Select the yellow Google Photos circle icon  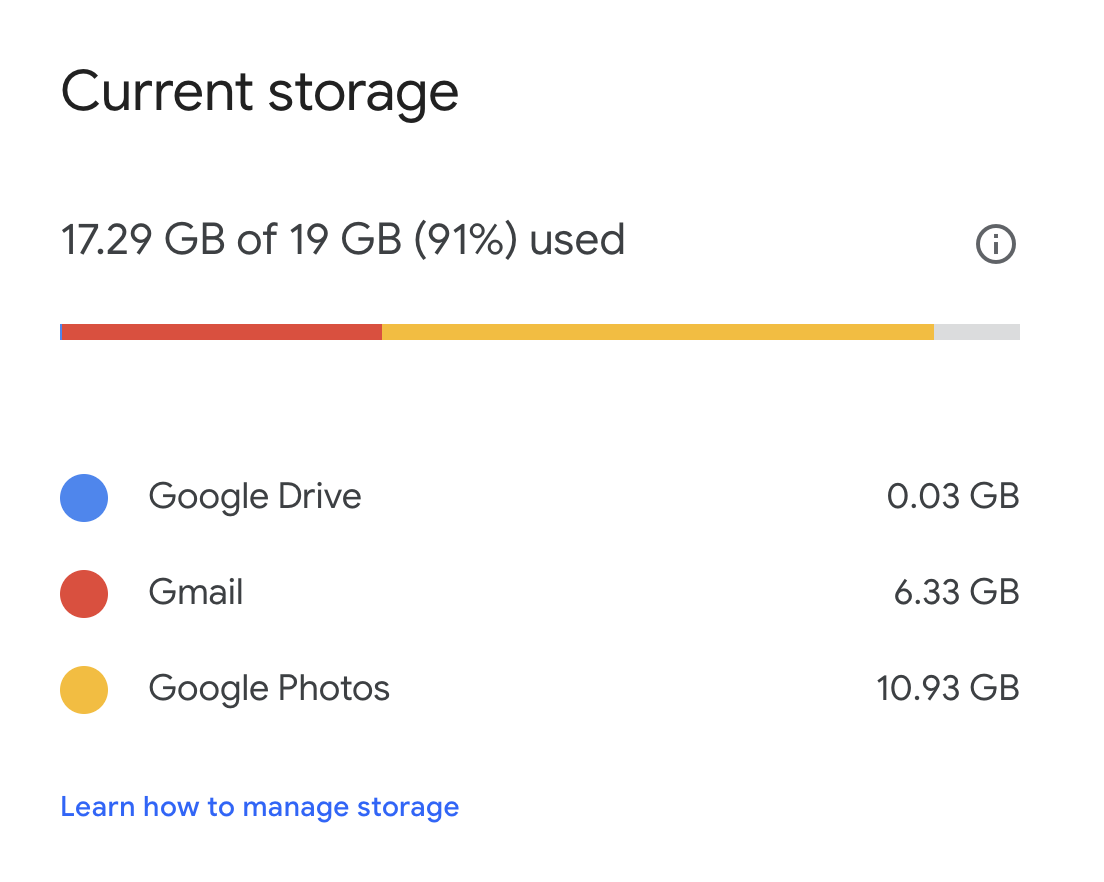(x=84, y=689)
